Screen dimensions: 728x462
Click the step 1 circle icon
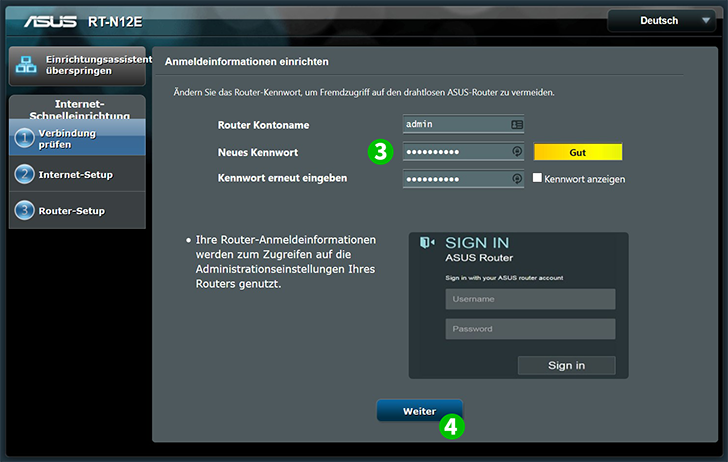point(24,138)
